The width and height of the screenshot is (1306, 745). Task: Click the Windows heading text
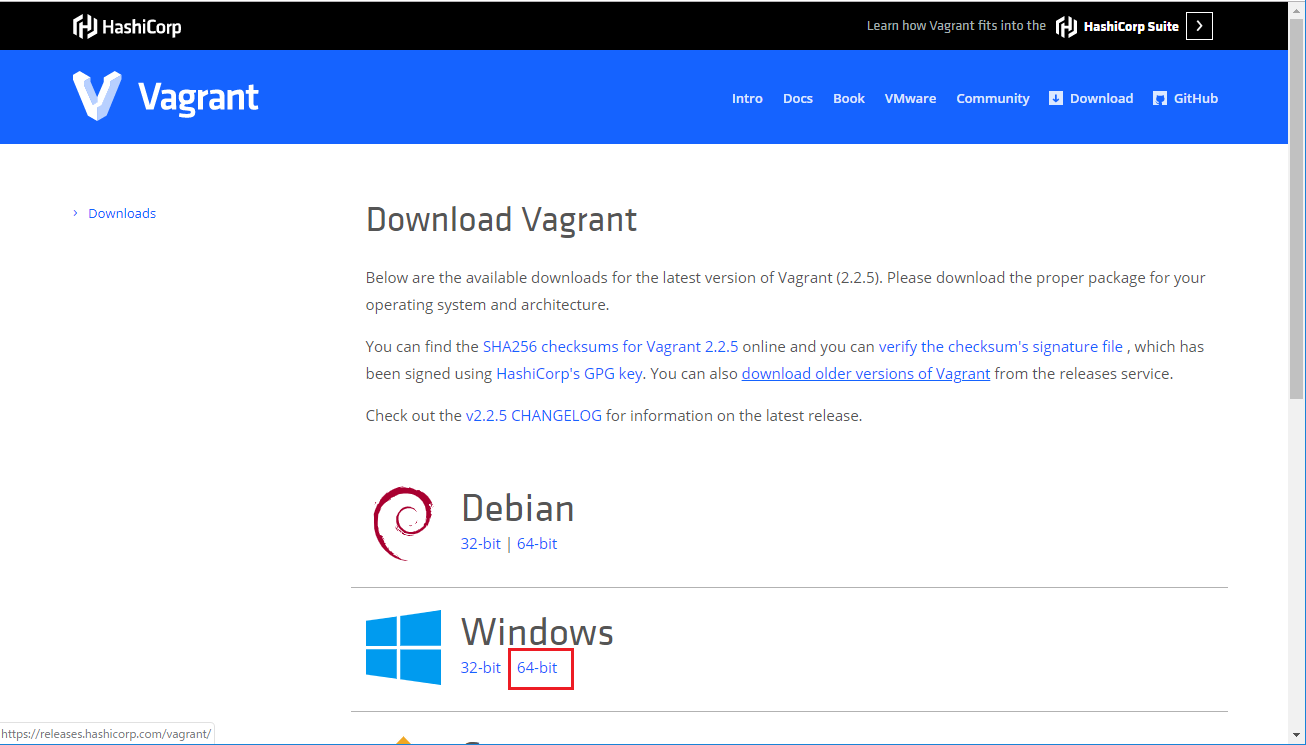click(537, 632)
